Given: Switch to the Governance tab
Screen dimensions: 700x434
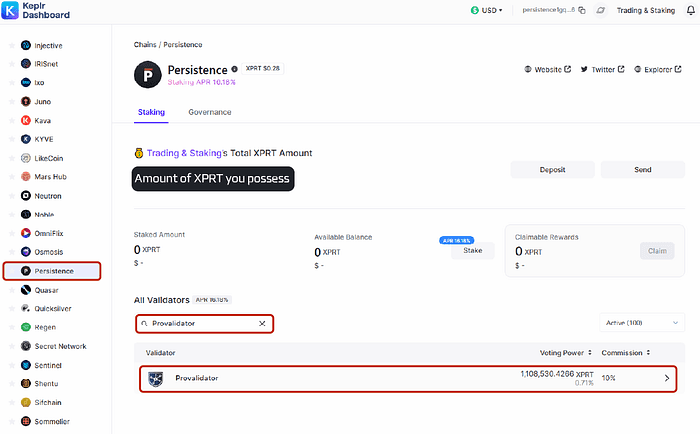Looking at the screenshot, I should click(210, 112).
